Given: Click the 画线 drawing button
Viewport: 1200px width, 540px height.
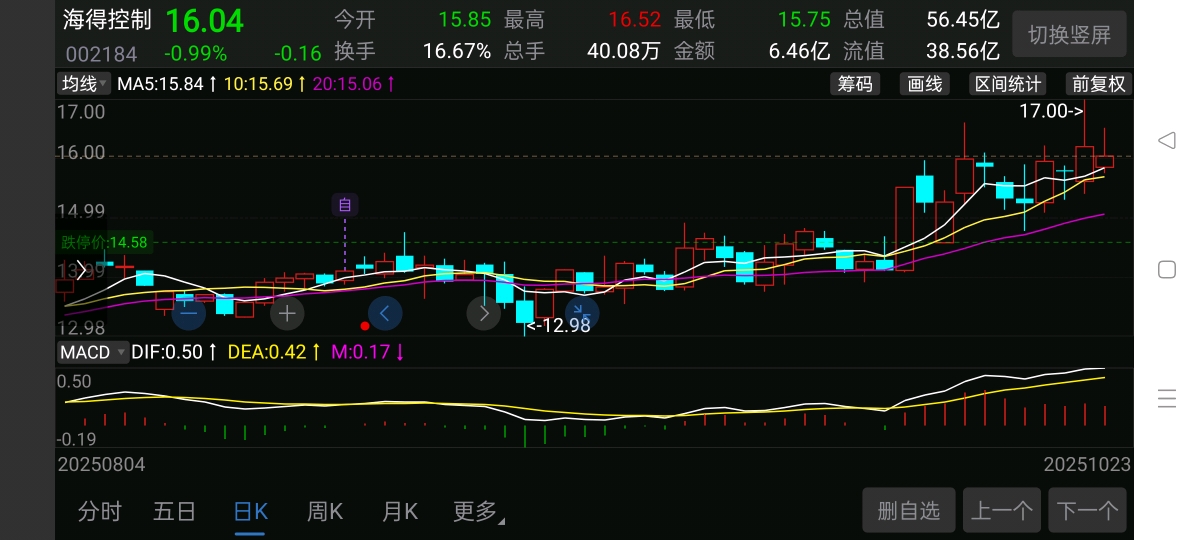Looking at the screenshot, I should click(x=925, y=84).
